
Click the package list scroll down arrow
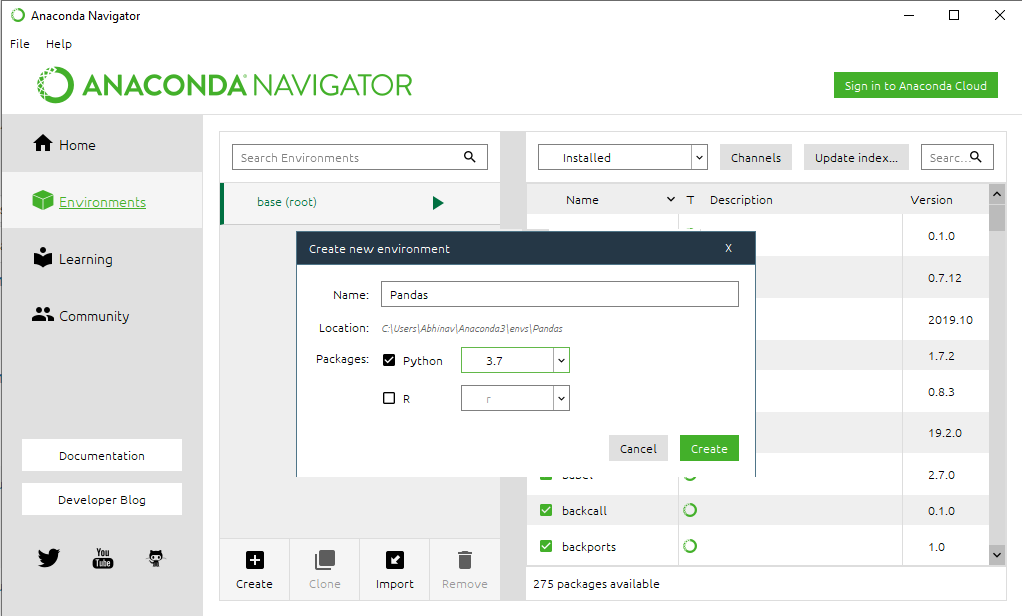point(997,555)
